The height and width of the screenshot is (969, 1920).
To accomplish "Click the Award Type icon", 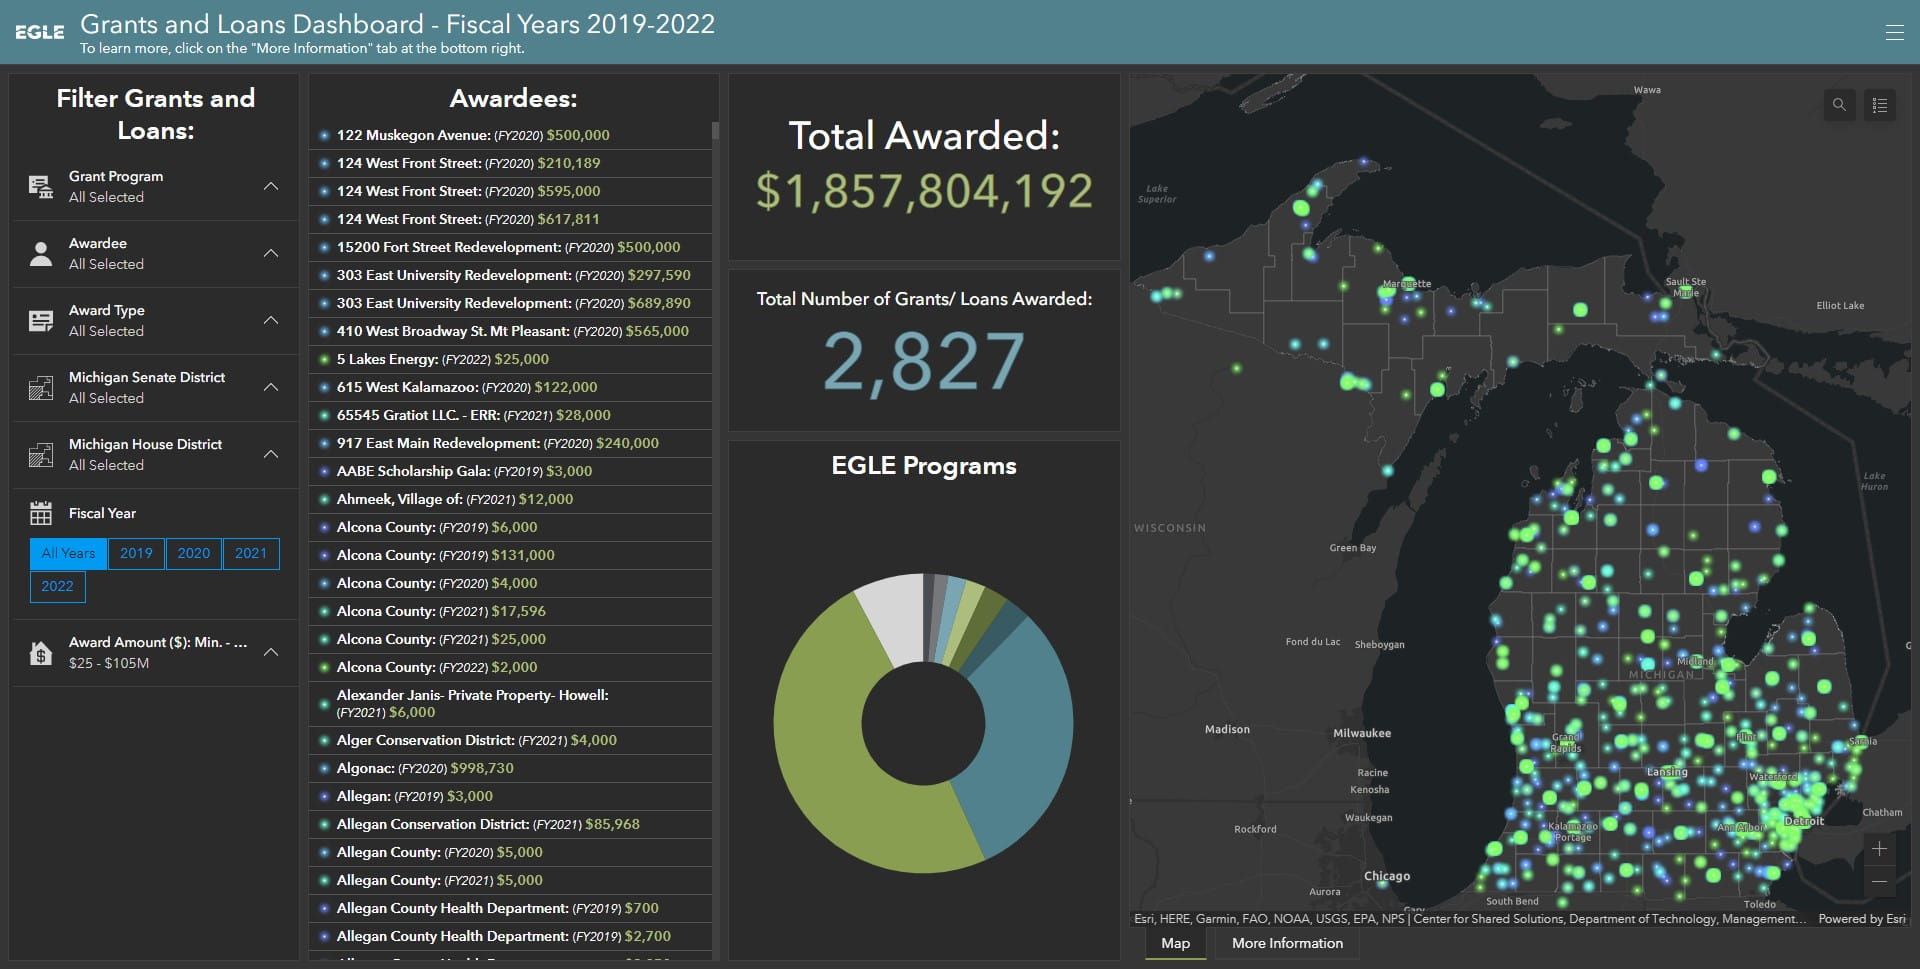I will [41, 318].
